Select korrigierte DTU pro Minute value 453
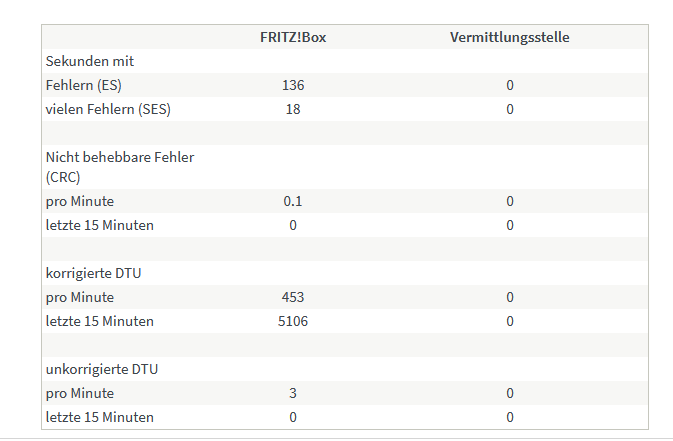This screenshot has width=673, height=441. [293, 298]
